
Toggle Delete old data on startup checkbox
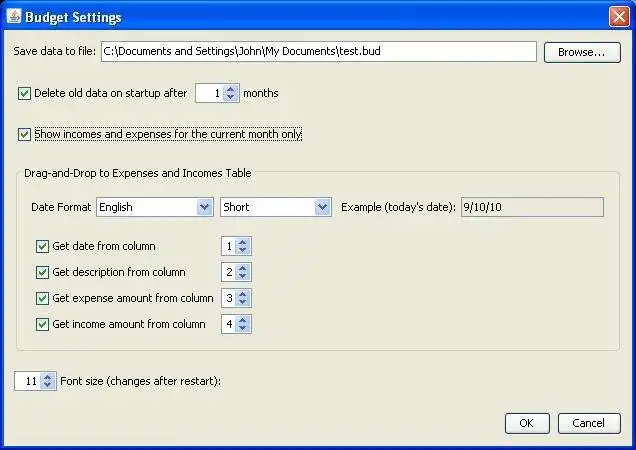click(25, 94)
